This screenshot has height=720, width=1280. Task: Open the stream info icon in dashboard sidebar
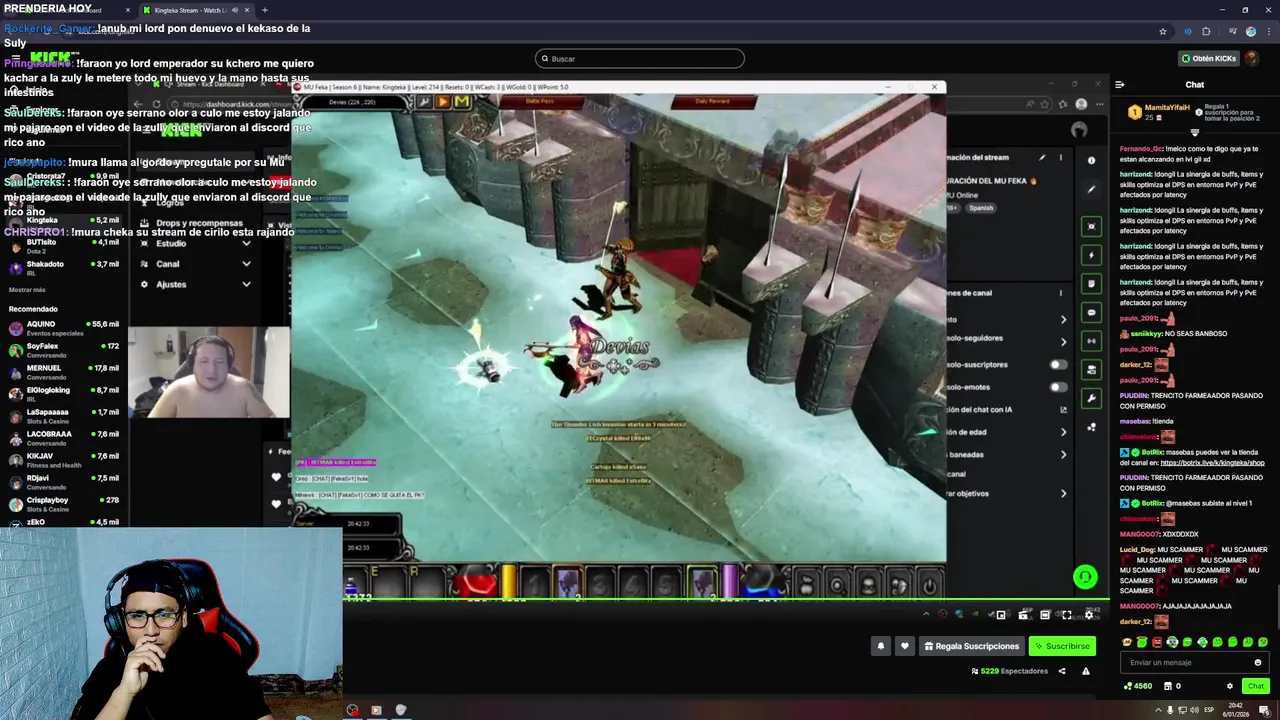1092,160
